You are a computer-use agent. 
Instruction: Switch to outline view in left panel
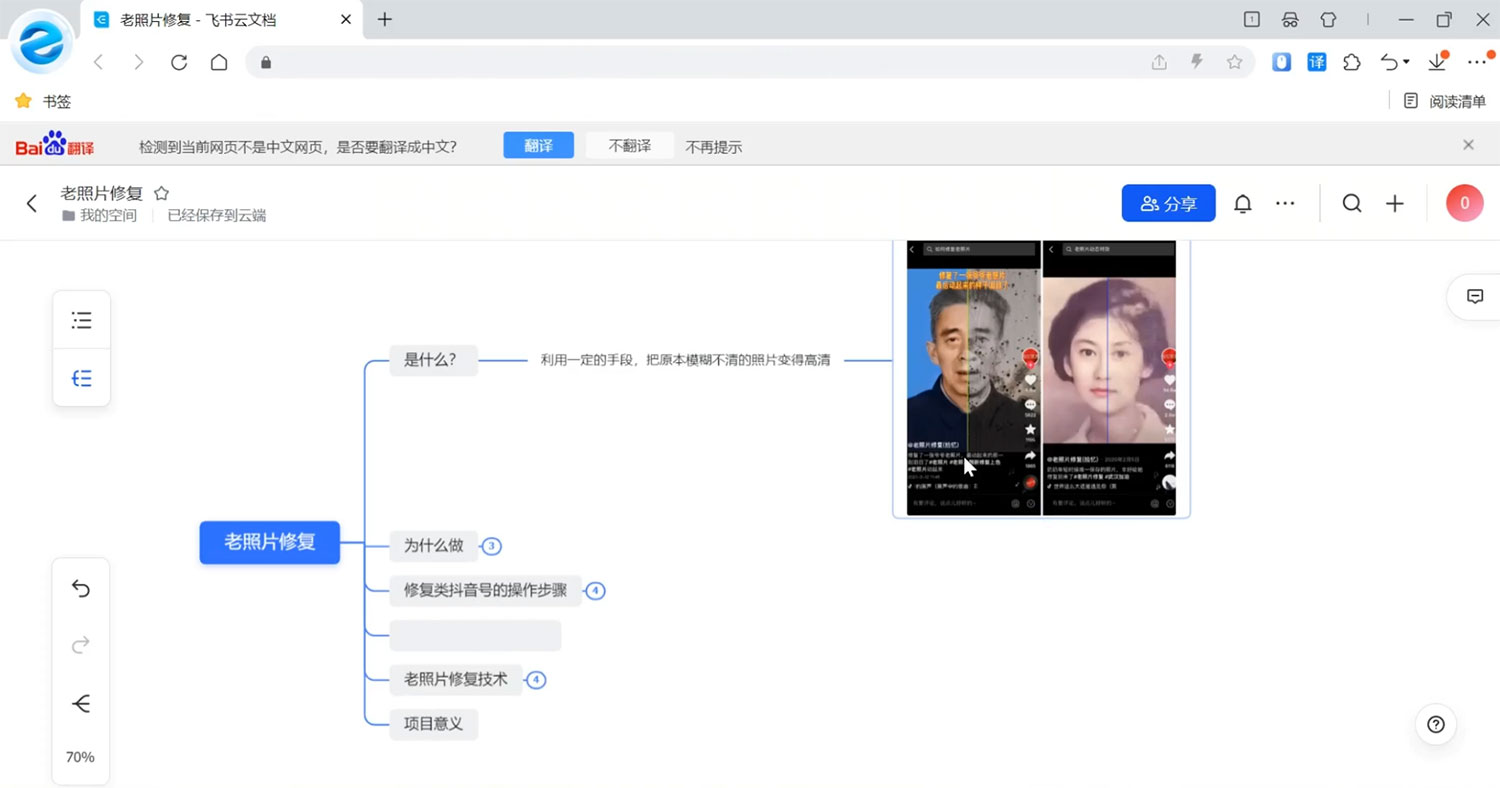point(81,319)
